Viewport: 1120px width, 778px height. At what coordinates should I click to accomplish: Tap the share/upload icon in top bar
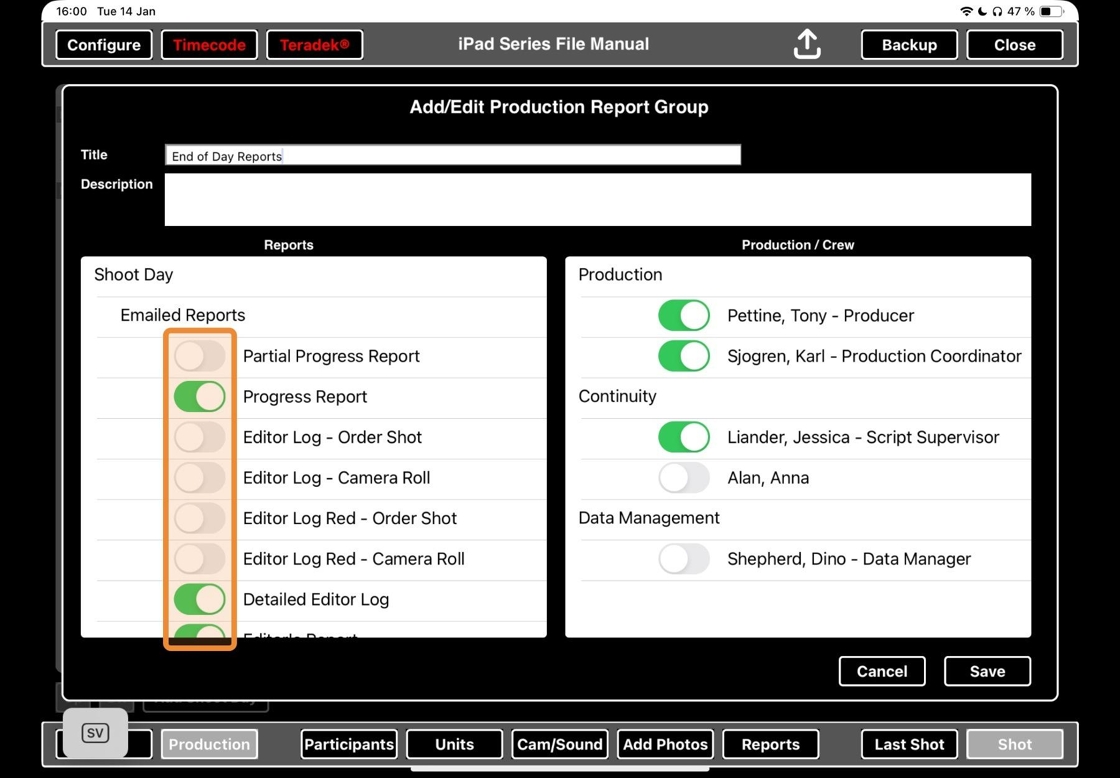tap(806, 44)
